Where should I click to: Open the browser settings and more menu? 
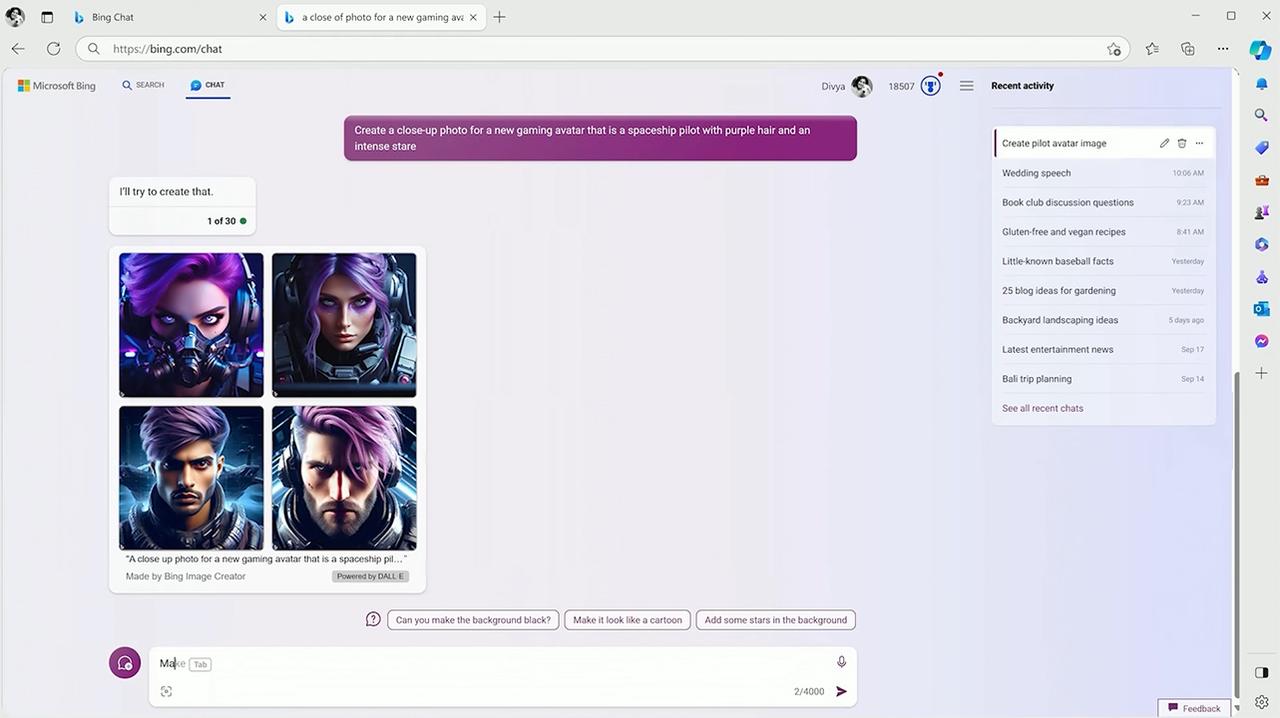click(x=1223, y=48)
